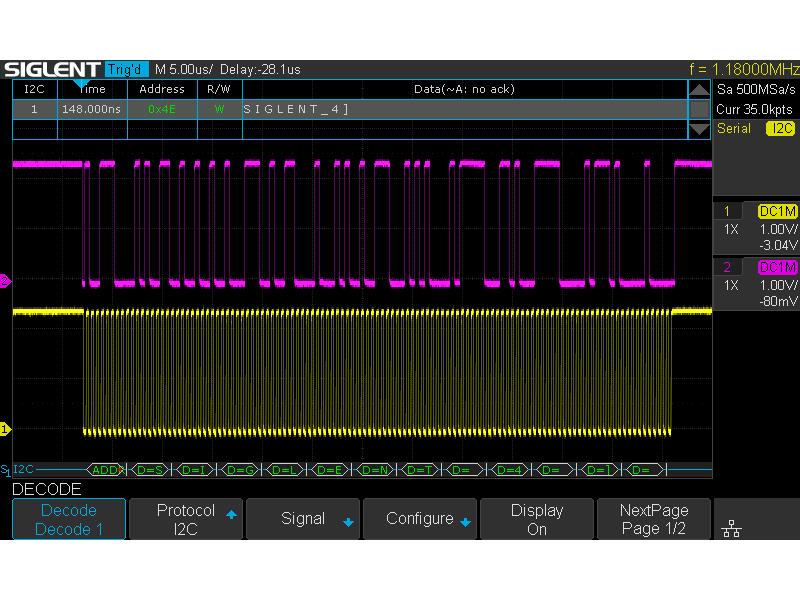Click the 148.000ns time cell
800x600 pixels.
coord(92,109)
